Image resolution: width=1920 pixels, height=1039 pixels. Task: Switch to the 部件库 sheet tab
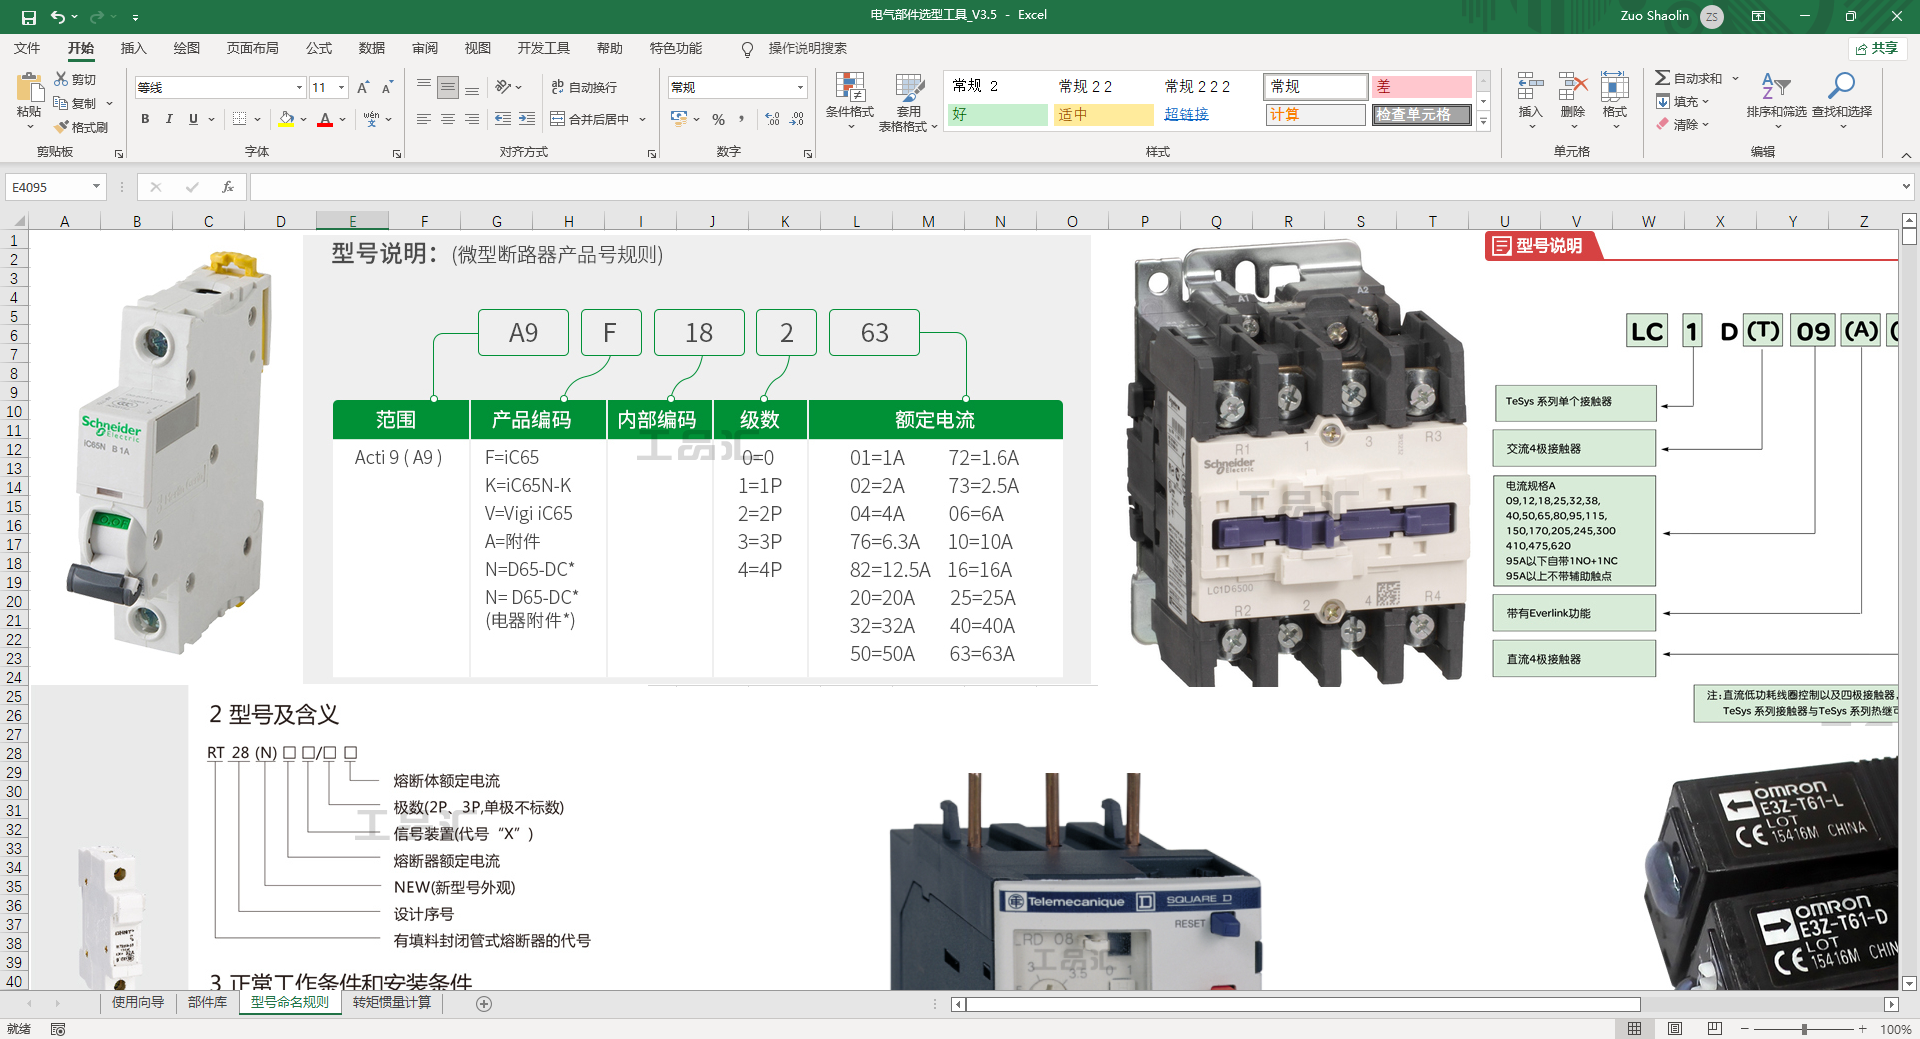pos(207,1002)
